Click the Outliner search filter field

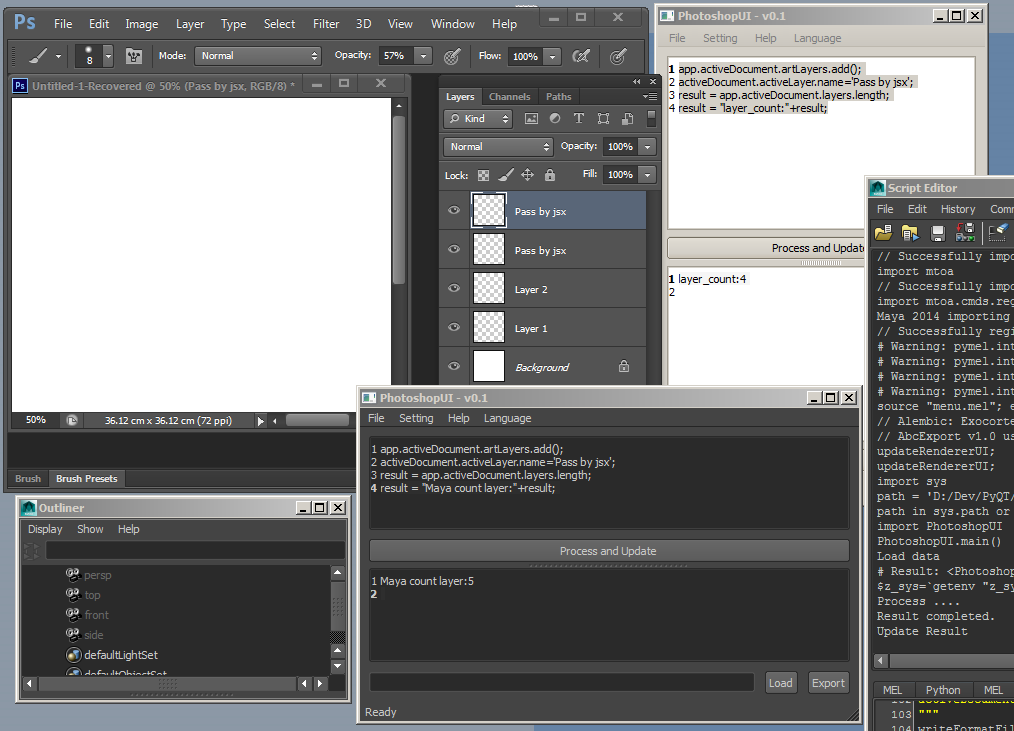click(x=195, y=551)
